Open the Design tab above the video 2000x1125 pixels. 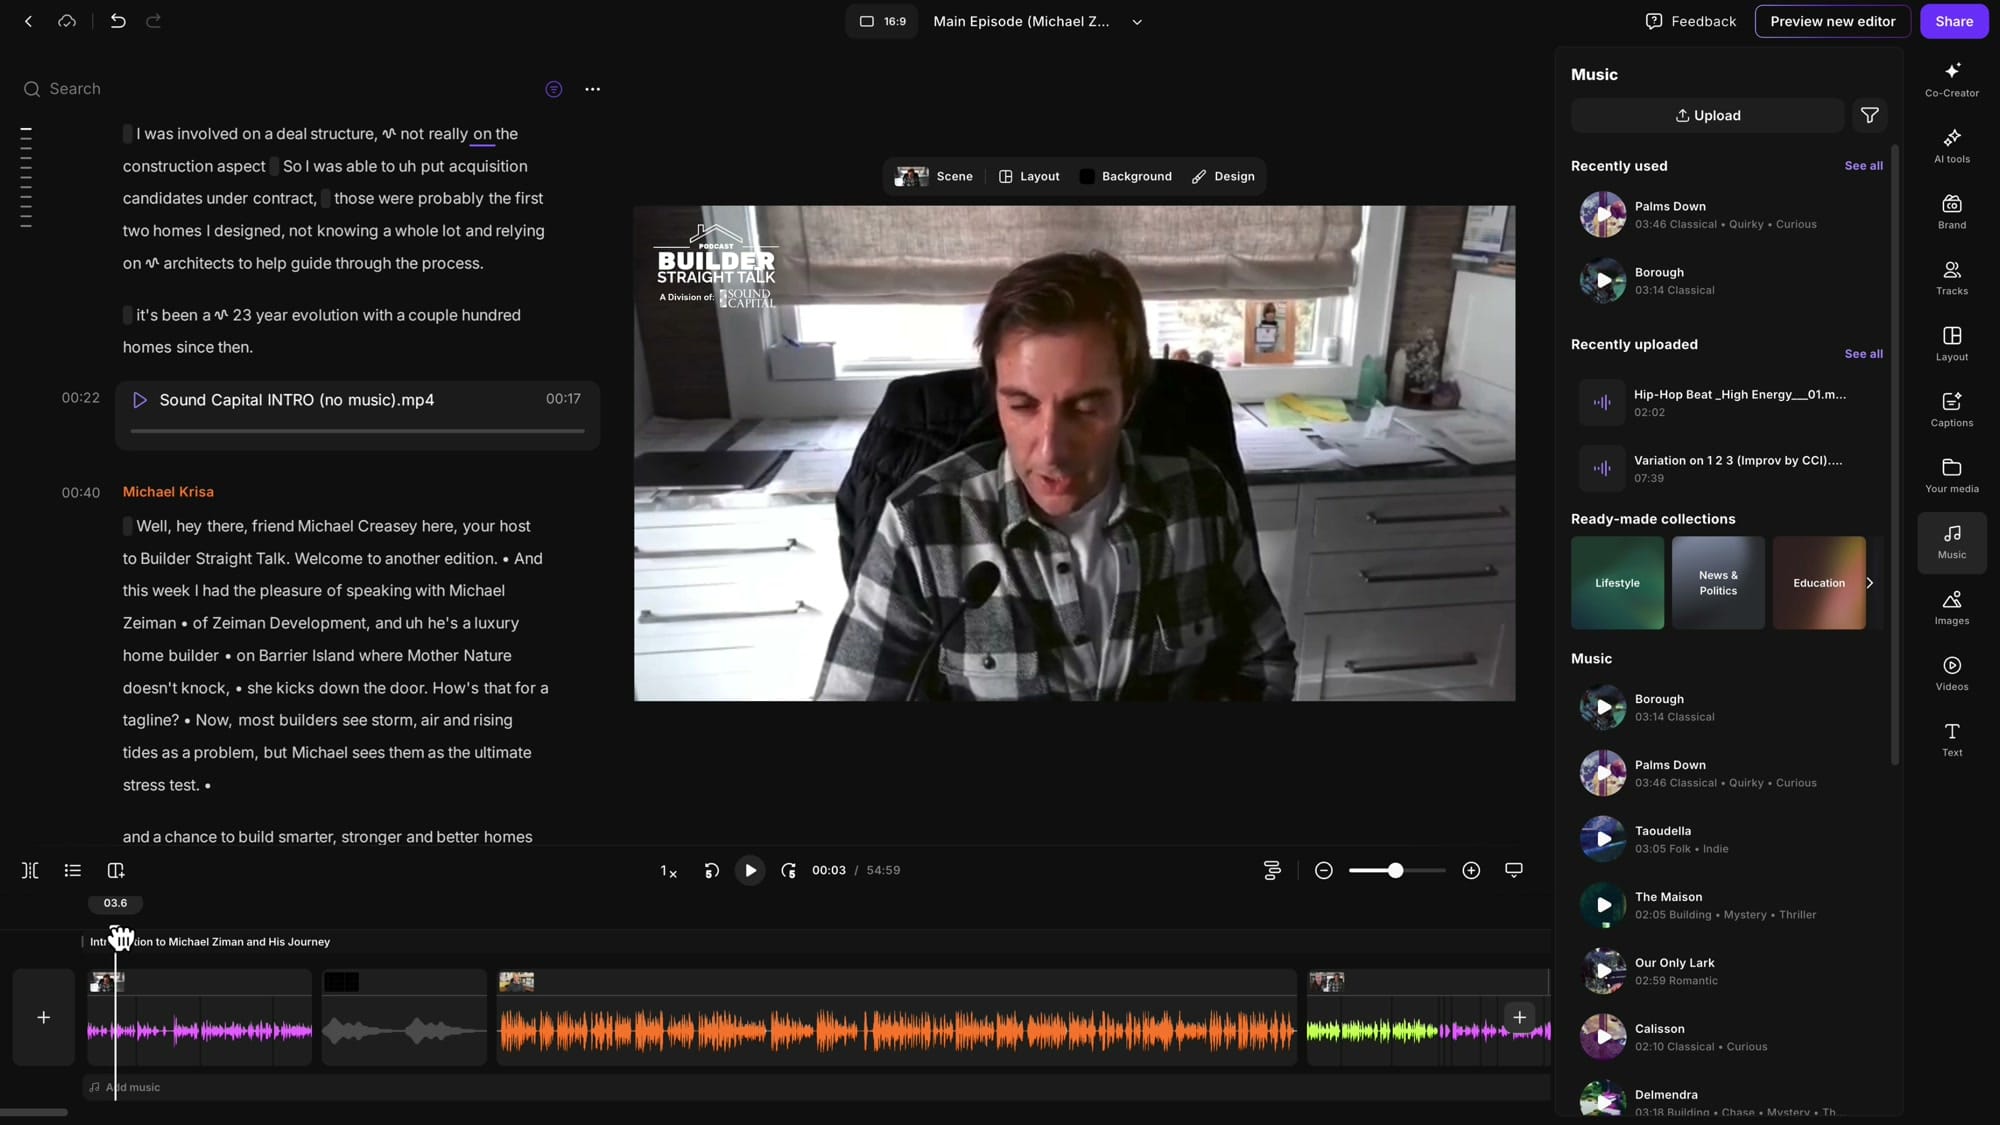(1222, 176)
